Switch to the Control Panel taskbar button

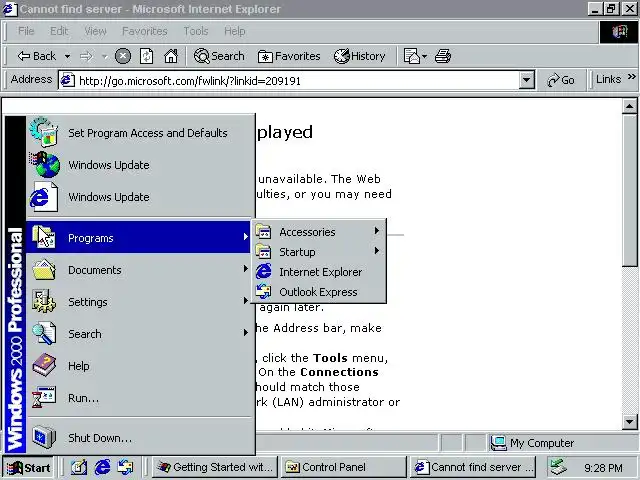[344, 467]
